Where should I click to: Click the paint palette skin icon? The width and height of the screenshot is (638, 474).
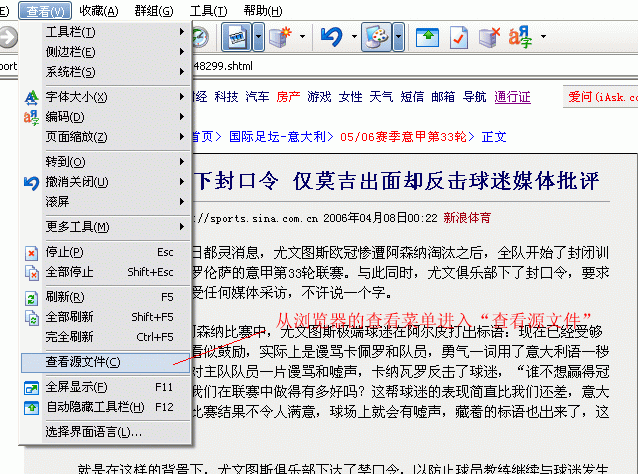pos(376,38)
